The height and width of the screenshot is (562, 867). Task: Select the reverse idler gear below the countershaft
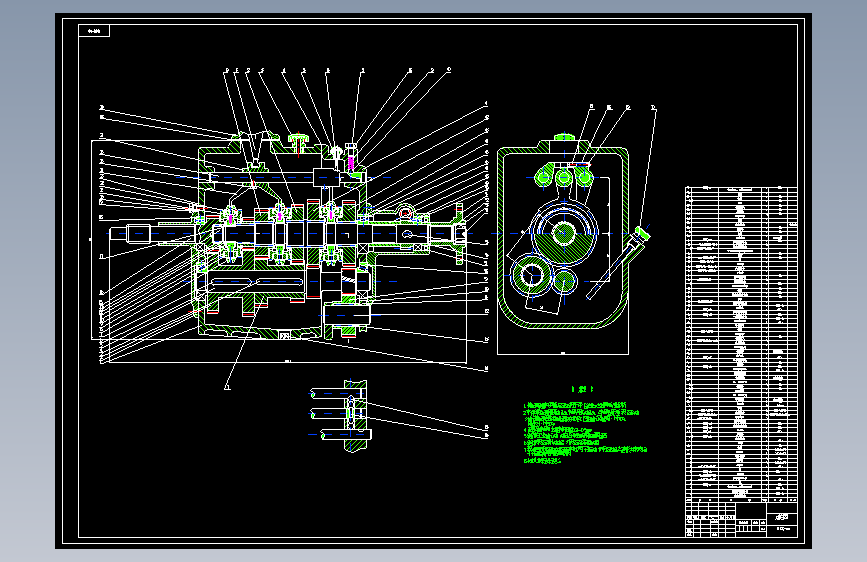point(347,315)
